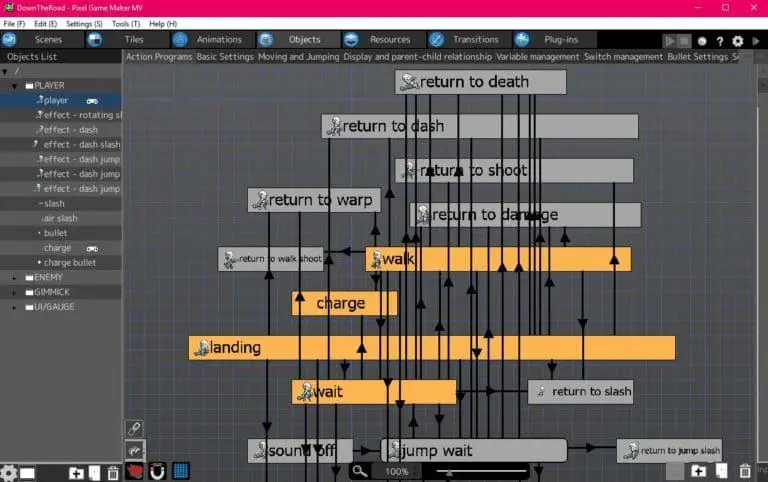The height and width of the screenshot is (482, 768).
Task: Open Basic Settings tab
Action: point(225,57)
